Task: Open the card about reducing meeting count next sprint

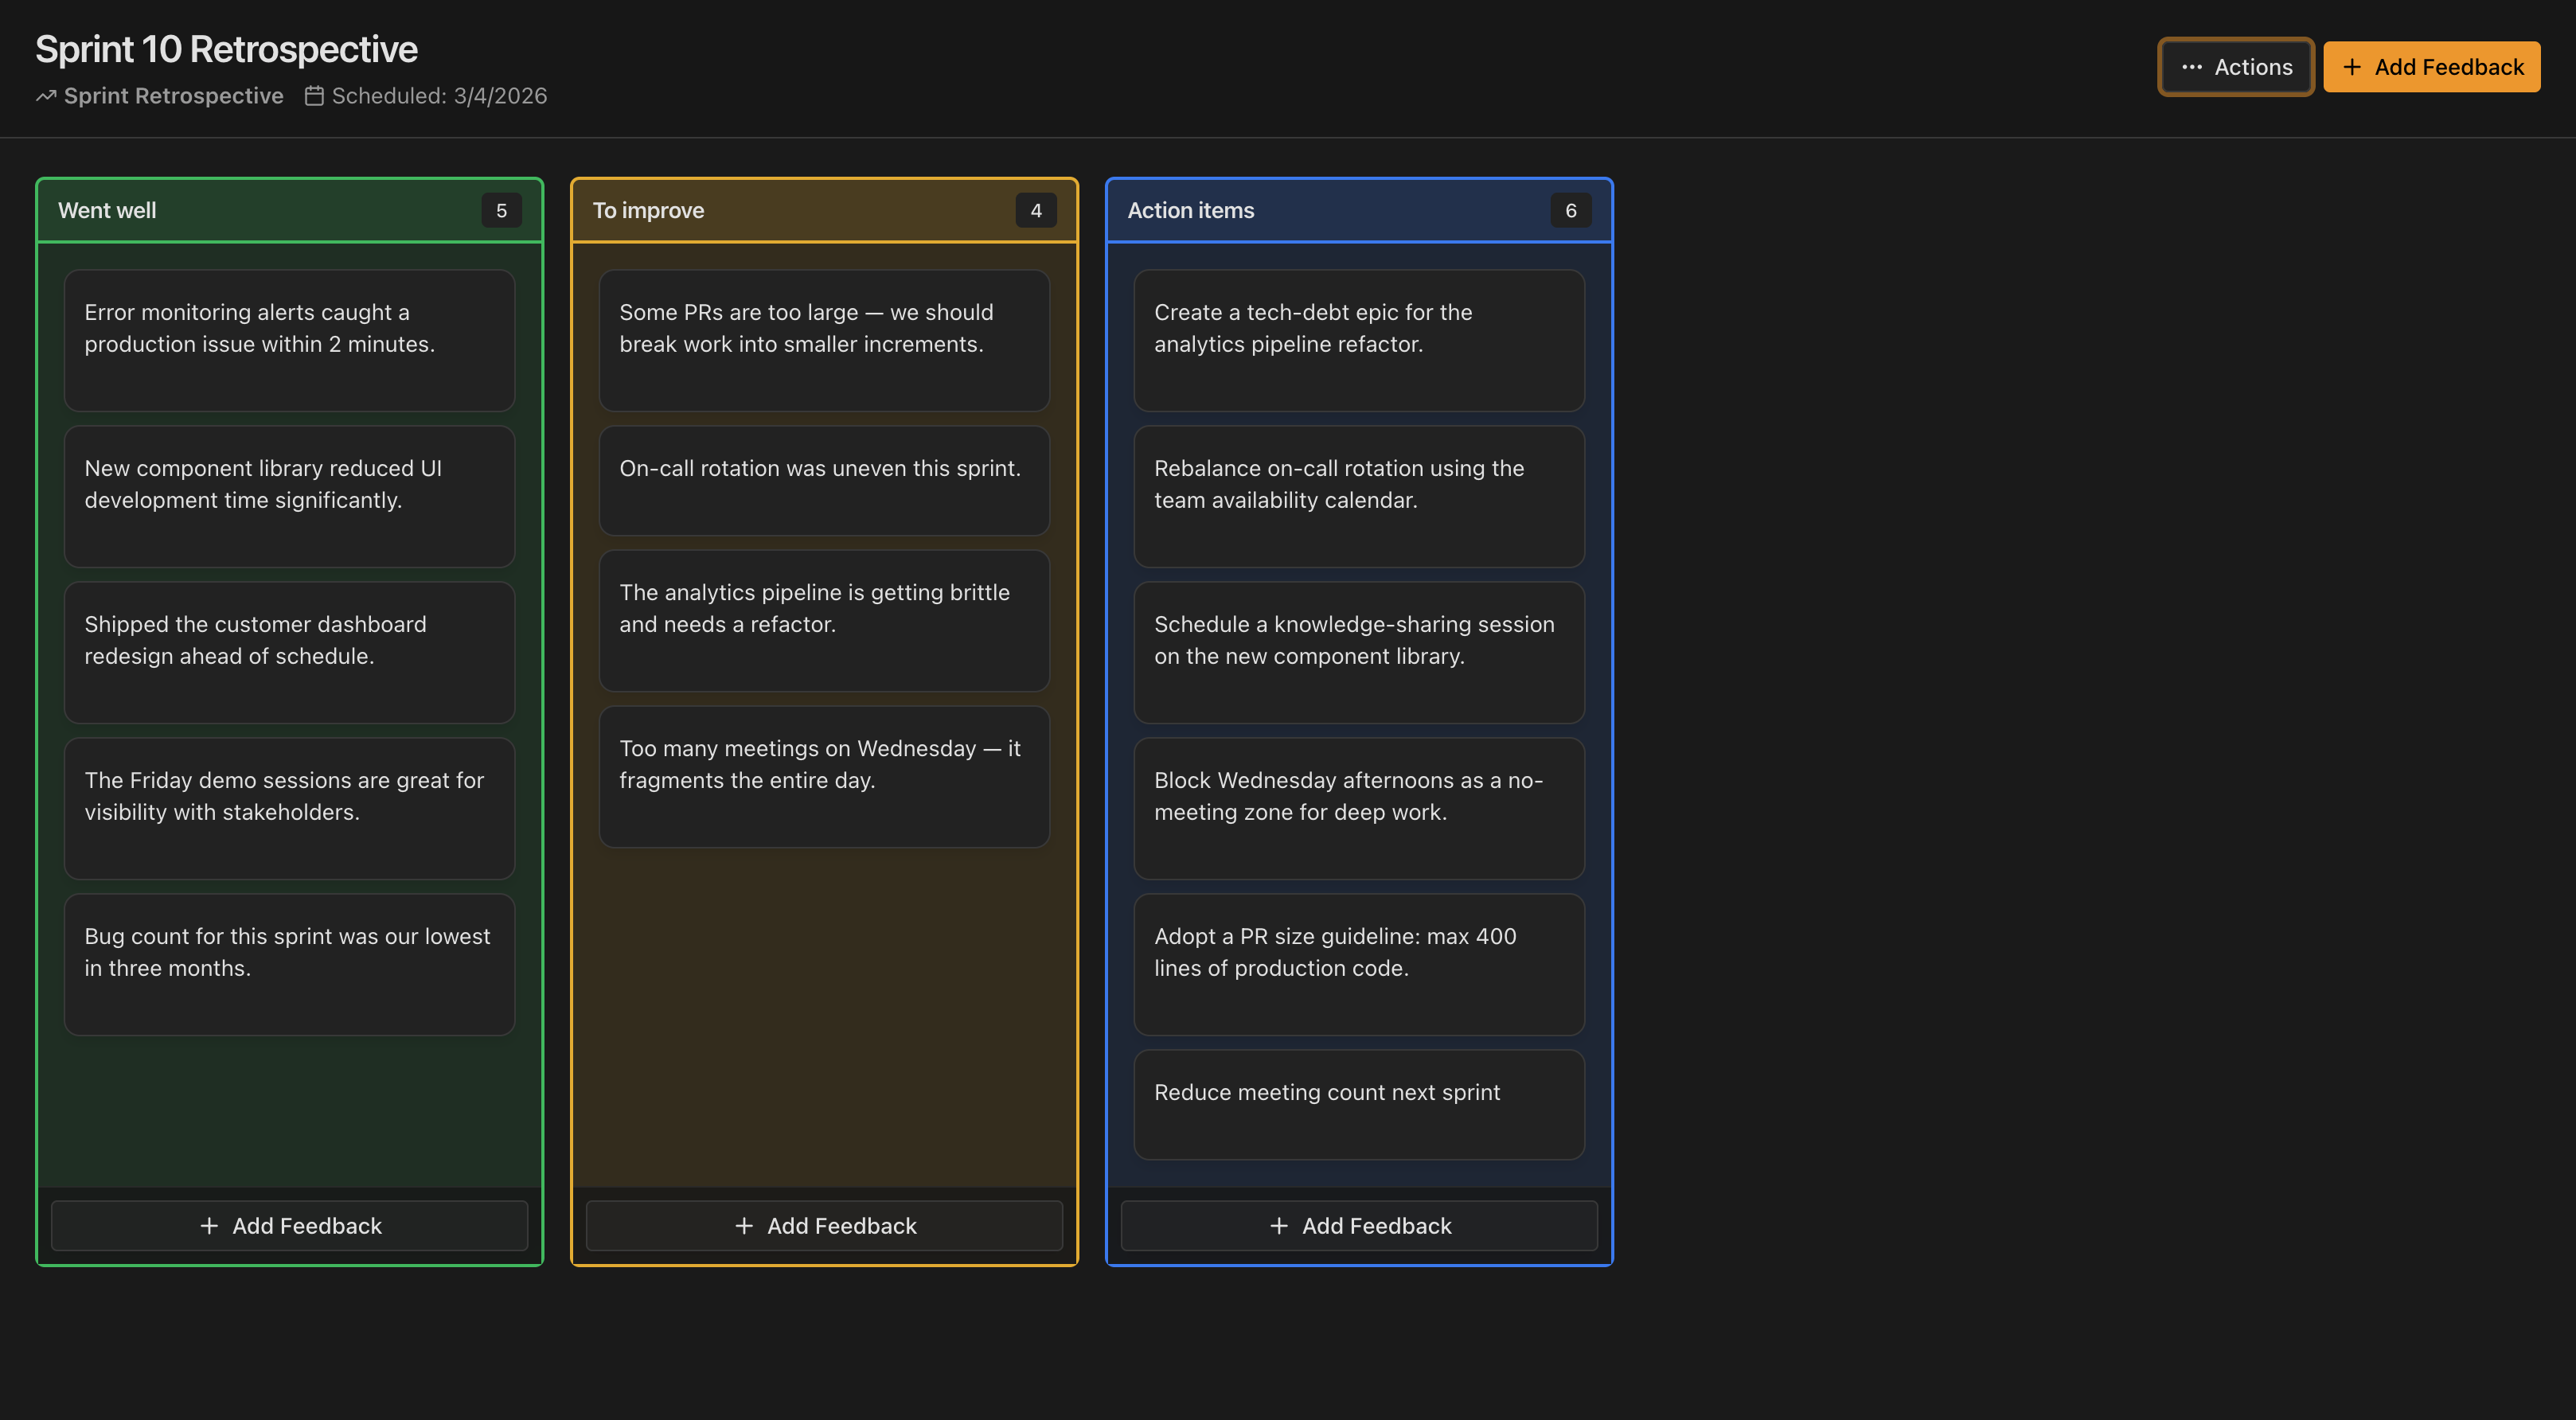Action: click(1359, 1104)
